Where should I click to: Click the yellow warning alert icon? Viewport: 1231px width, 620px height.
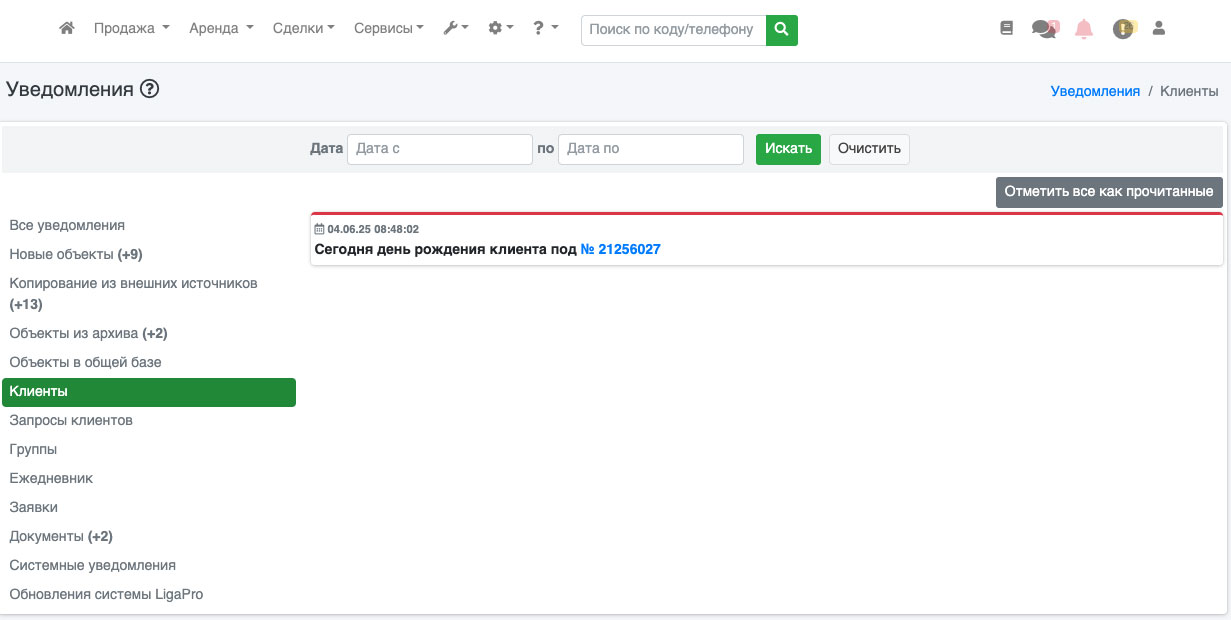1123,29
